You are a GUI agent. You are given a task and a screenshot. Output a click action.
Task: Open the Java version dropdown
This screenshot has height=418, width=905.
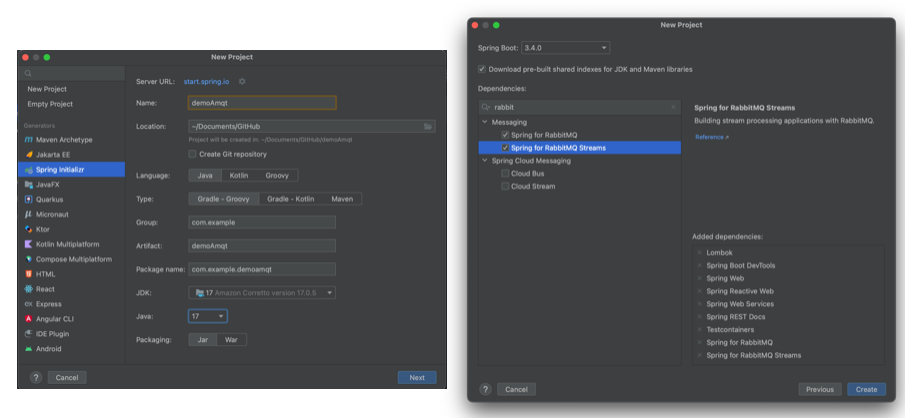[x=208, y=316]
